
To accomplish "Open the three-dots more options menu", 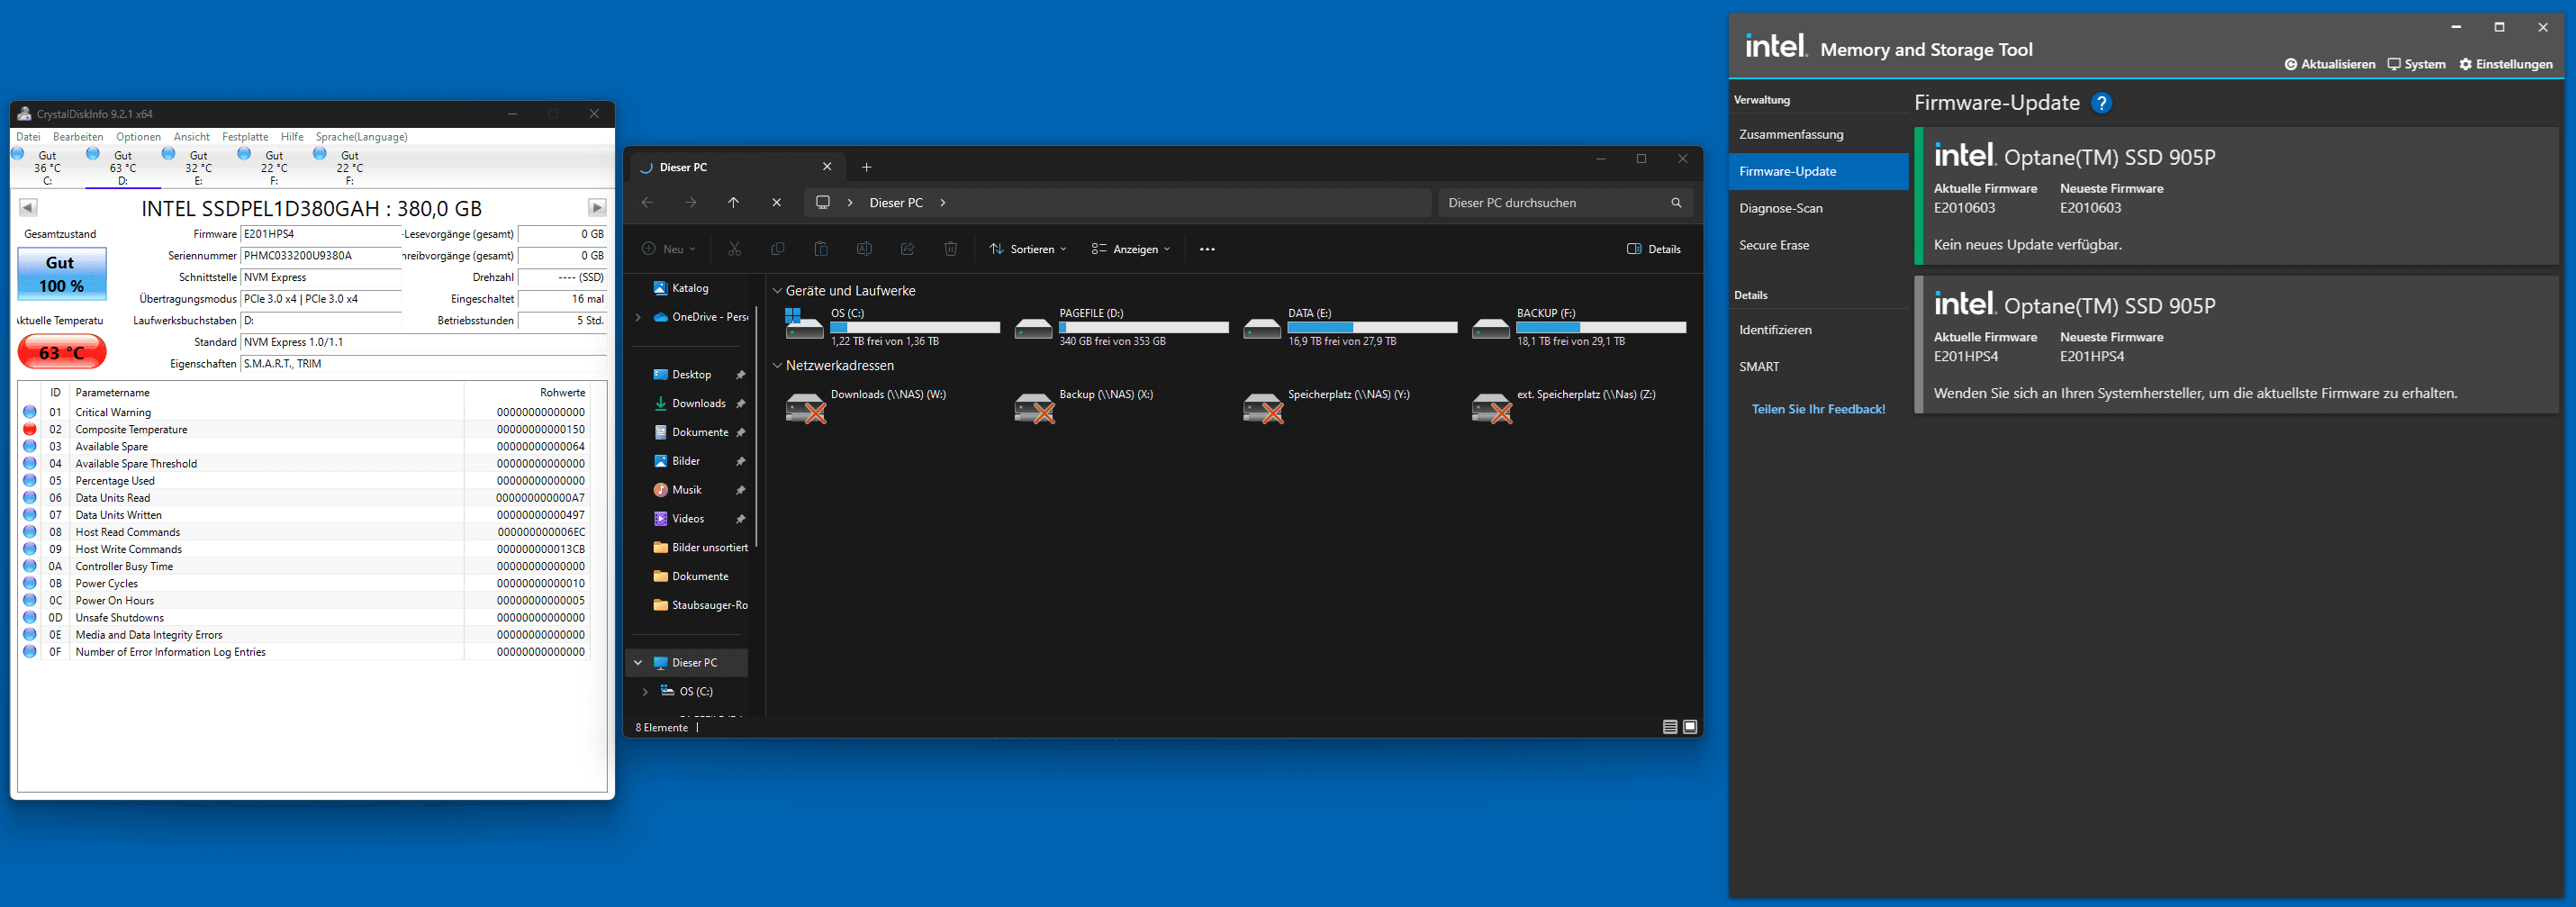I will [1207, 249].
